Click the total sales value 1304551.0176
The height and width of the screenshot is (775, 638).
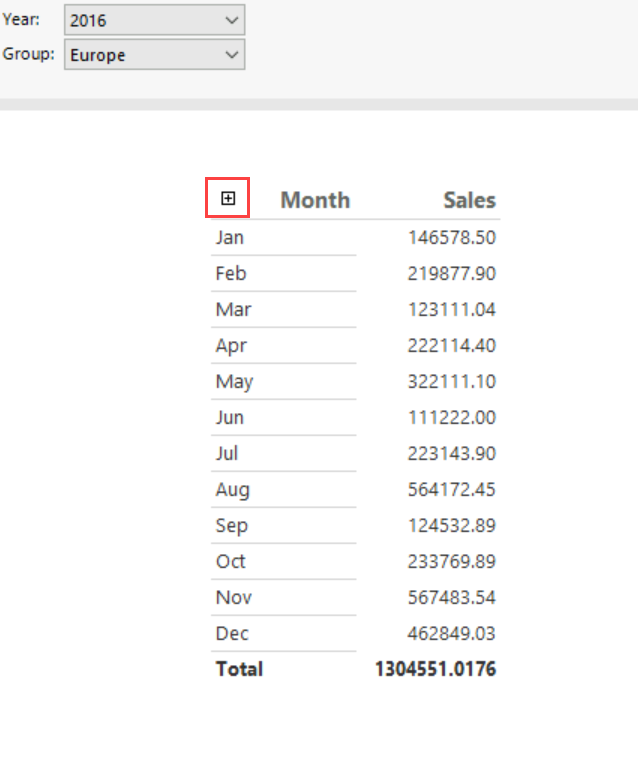click(x=435, y=669)
